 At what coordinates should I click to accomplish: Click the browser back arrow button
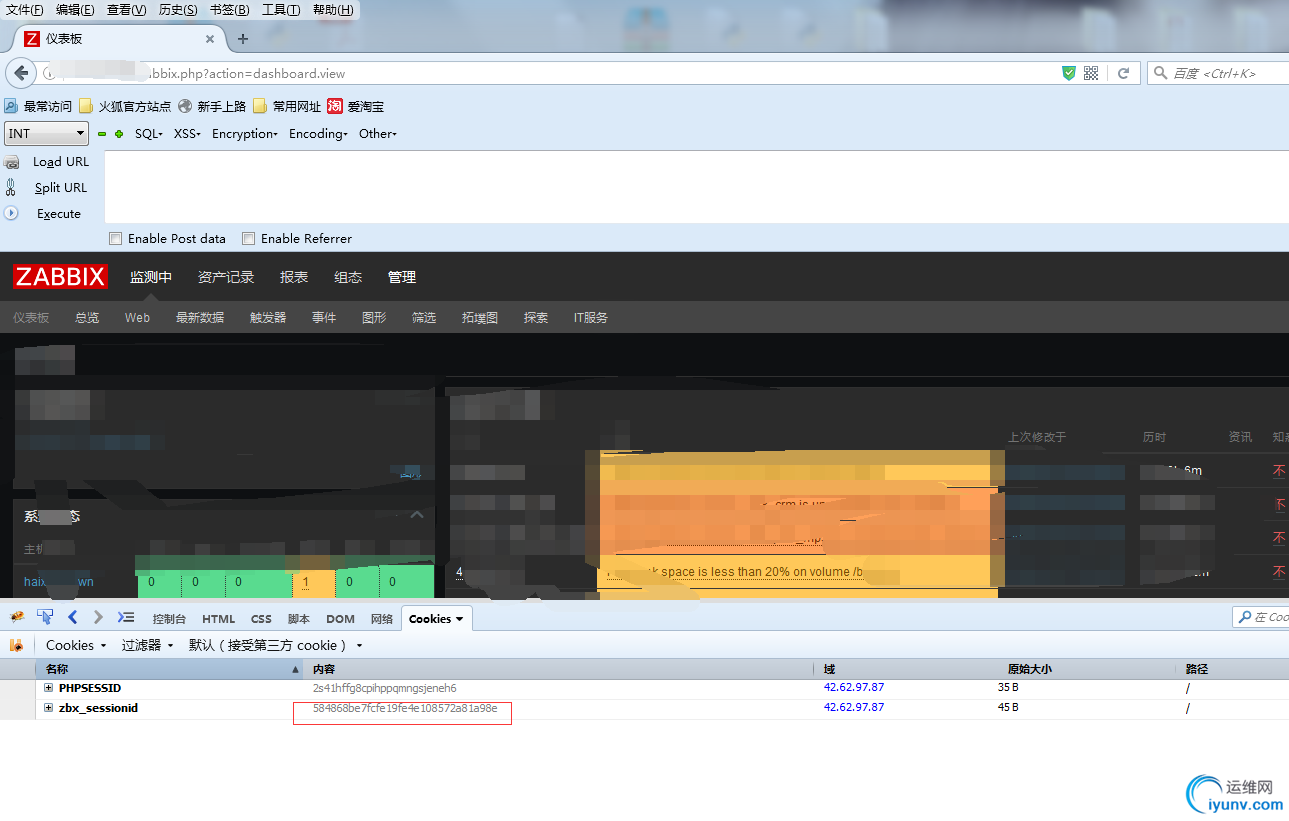[x=21, y=73]
